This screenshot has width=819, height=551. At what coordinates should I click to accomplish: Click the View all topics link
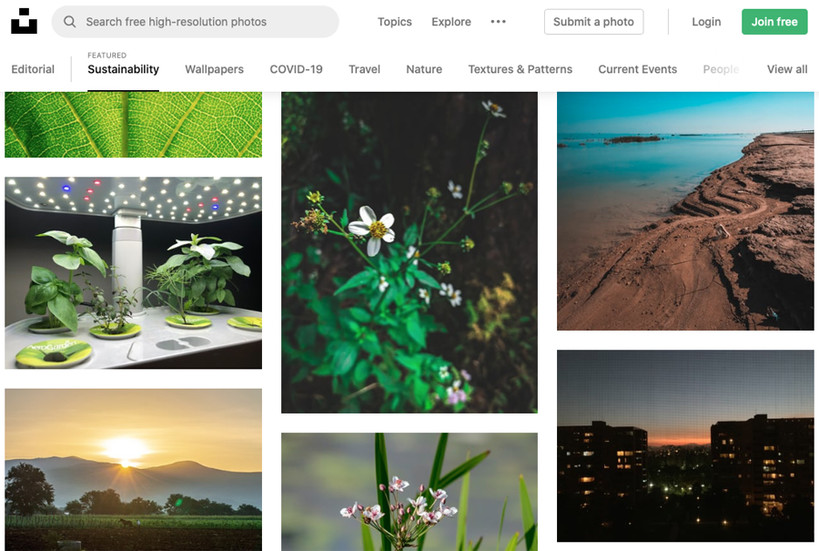[x=787, y=69]
